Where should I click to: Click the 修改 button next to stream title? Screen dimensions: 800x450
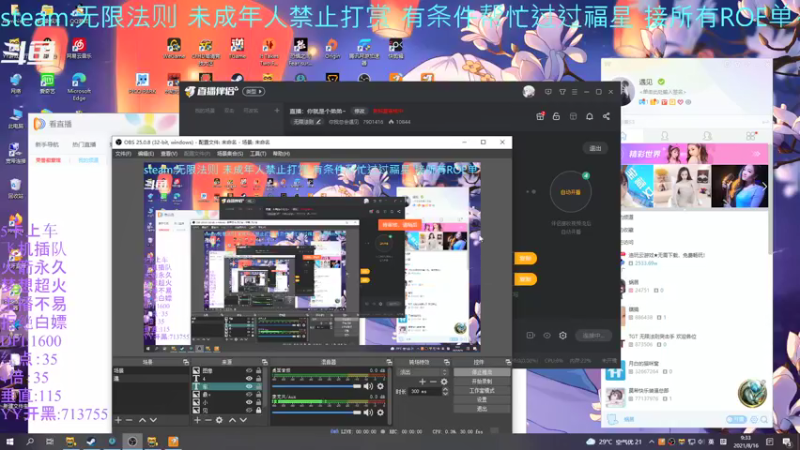360,111
